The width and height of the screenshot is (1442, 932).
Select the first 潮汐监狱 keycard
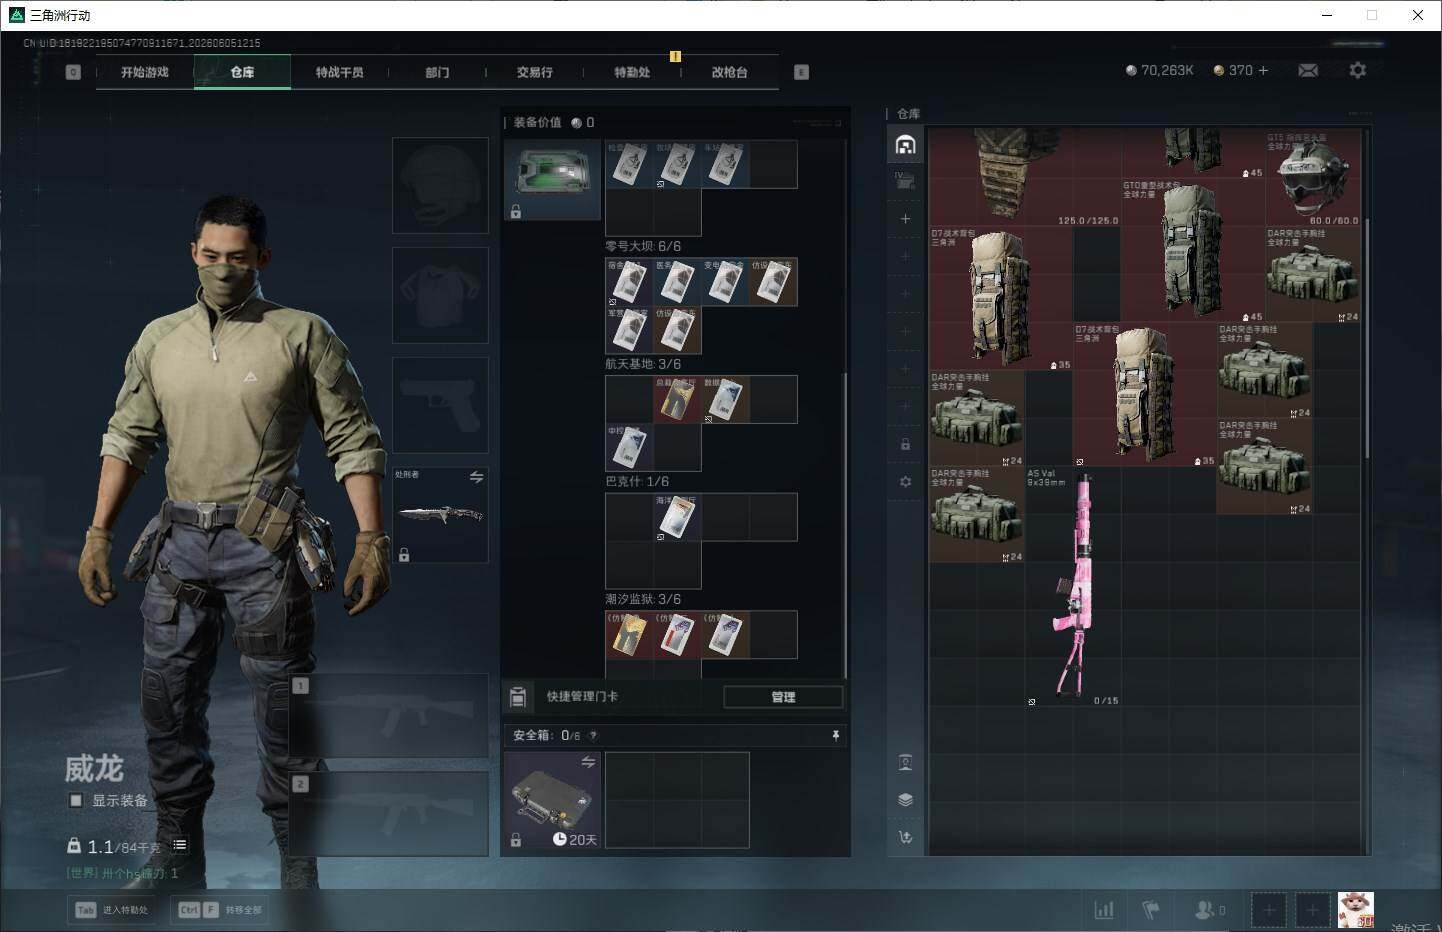[x=629, y=634]
